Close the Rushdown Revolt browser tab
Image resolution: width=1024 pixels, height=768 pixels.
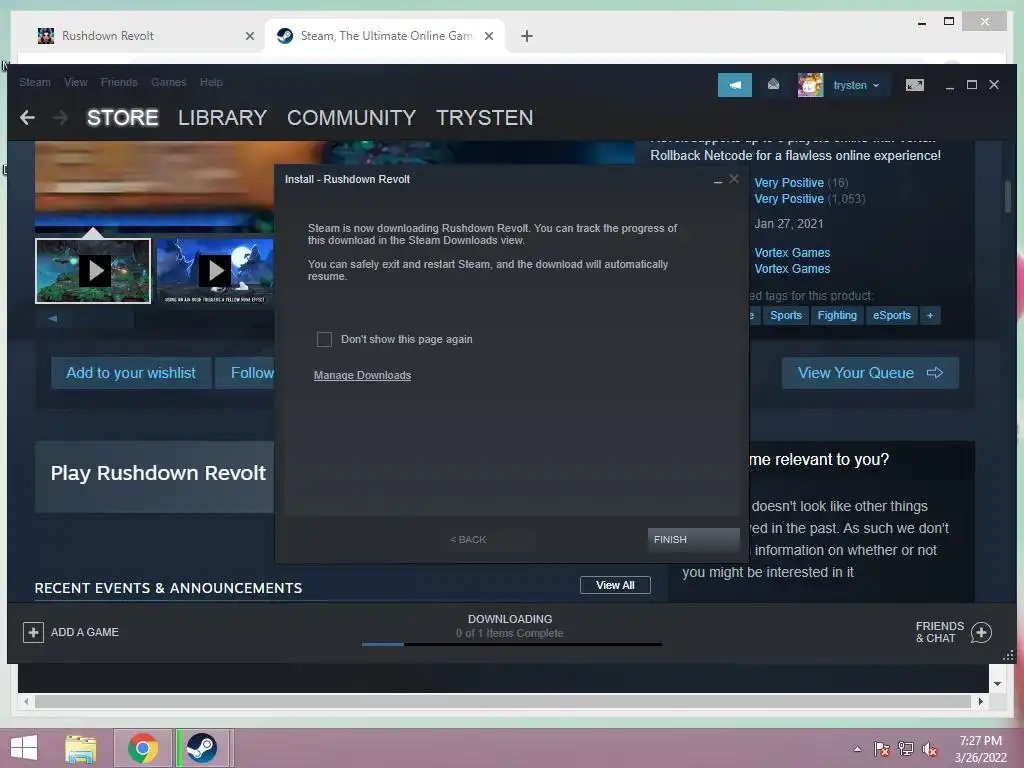[x=249, y=36]
